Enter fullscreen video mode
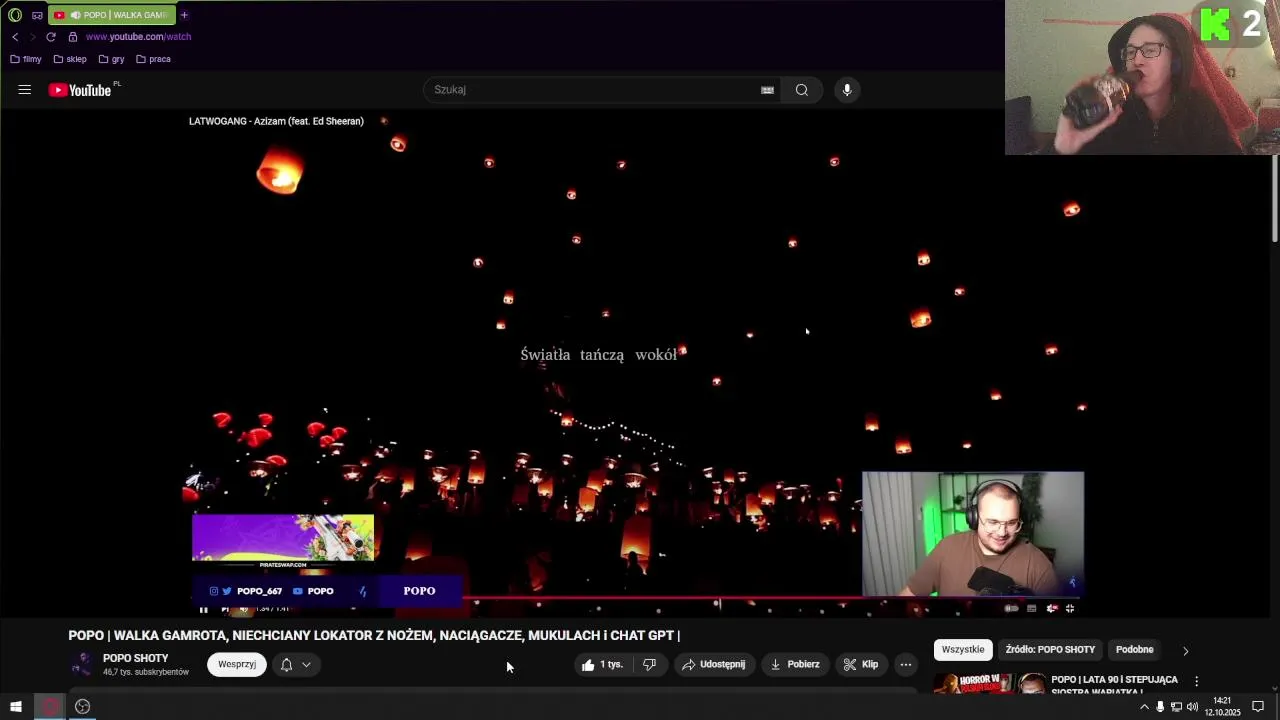1280x720 pixels. tap(1070, 608)
